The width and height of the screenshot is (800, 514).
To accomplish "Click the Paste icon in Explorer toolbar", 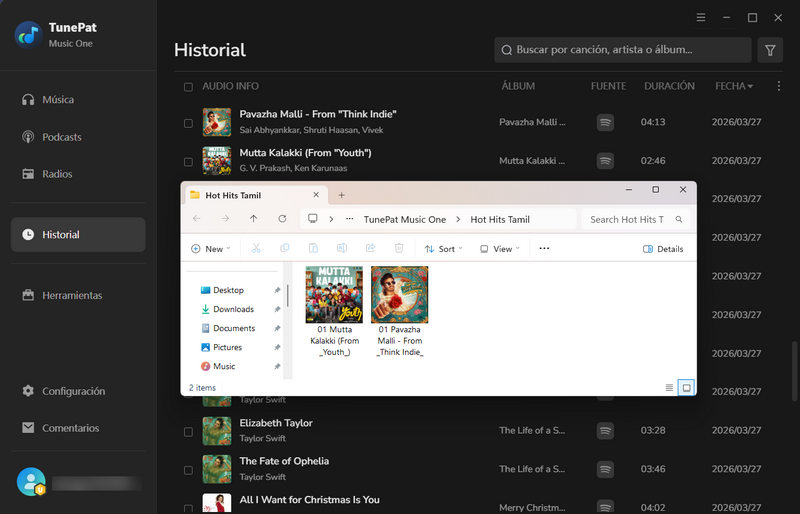I will click(x=313, y=249).
